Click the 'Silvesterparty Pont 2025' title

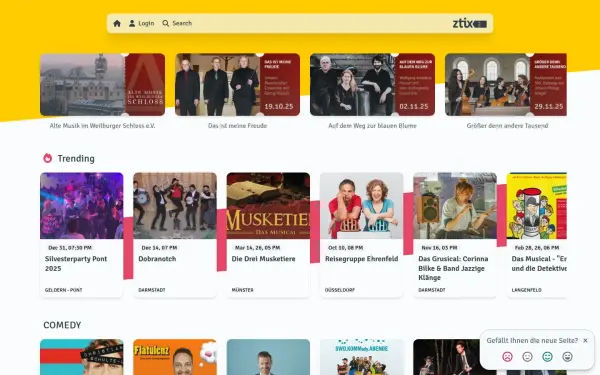76,264
